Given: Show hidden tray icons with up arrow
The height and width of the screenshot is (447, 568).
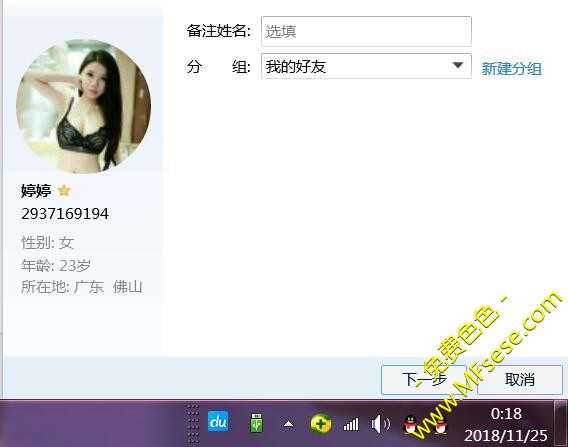Looking at the screenshot, I should (288, 423).
